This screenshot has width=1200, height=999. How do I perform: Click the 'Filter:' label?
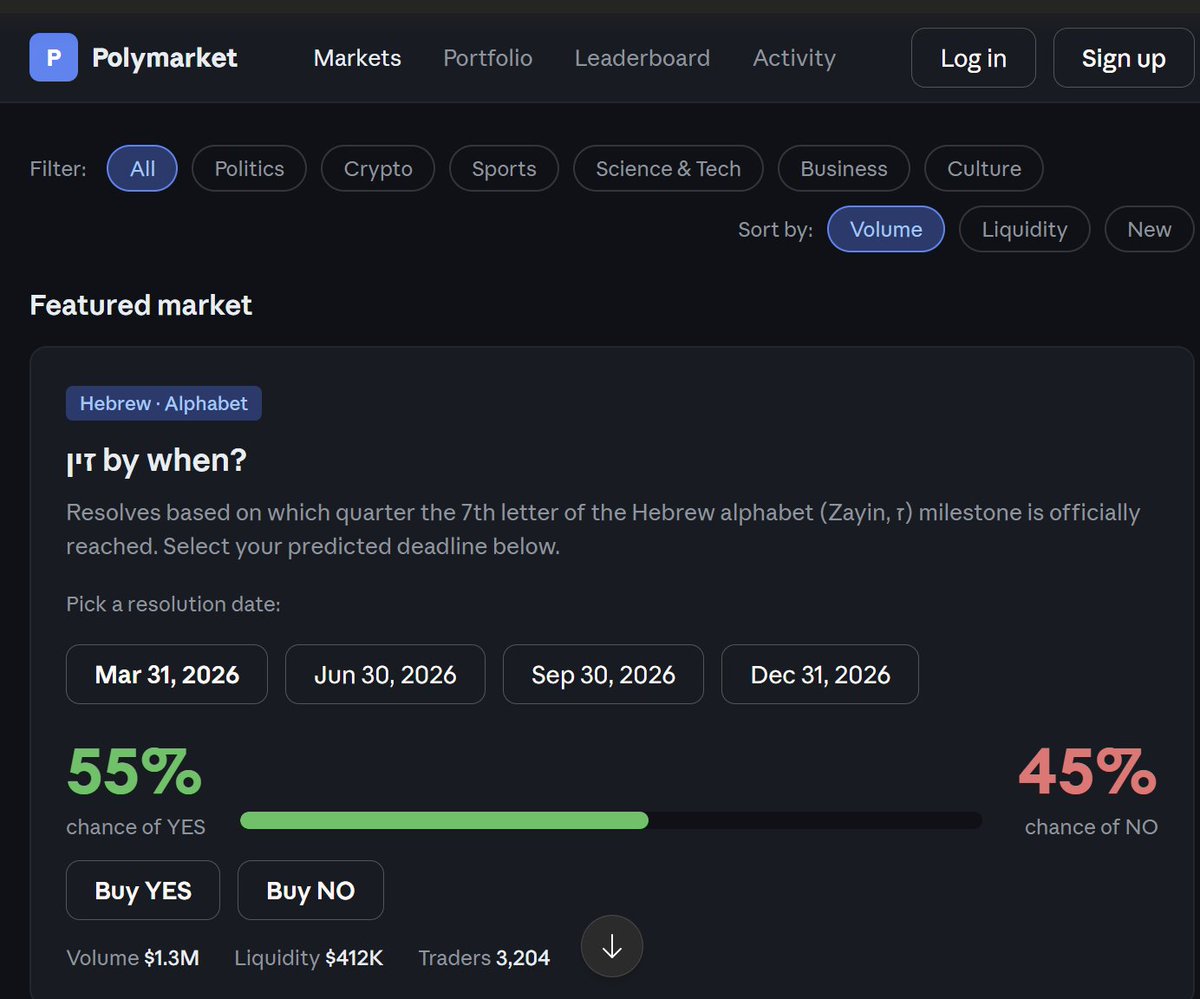[58, 169]
